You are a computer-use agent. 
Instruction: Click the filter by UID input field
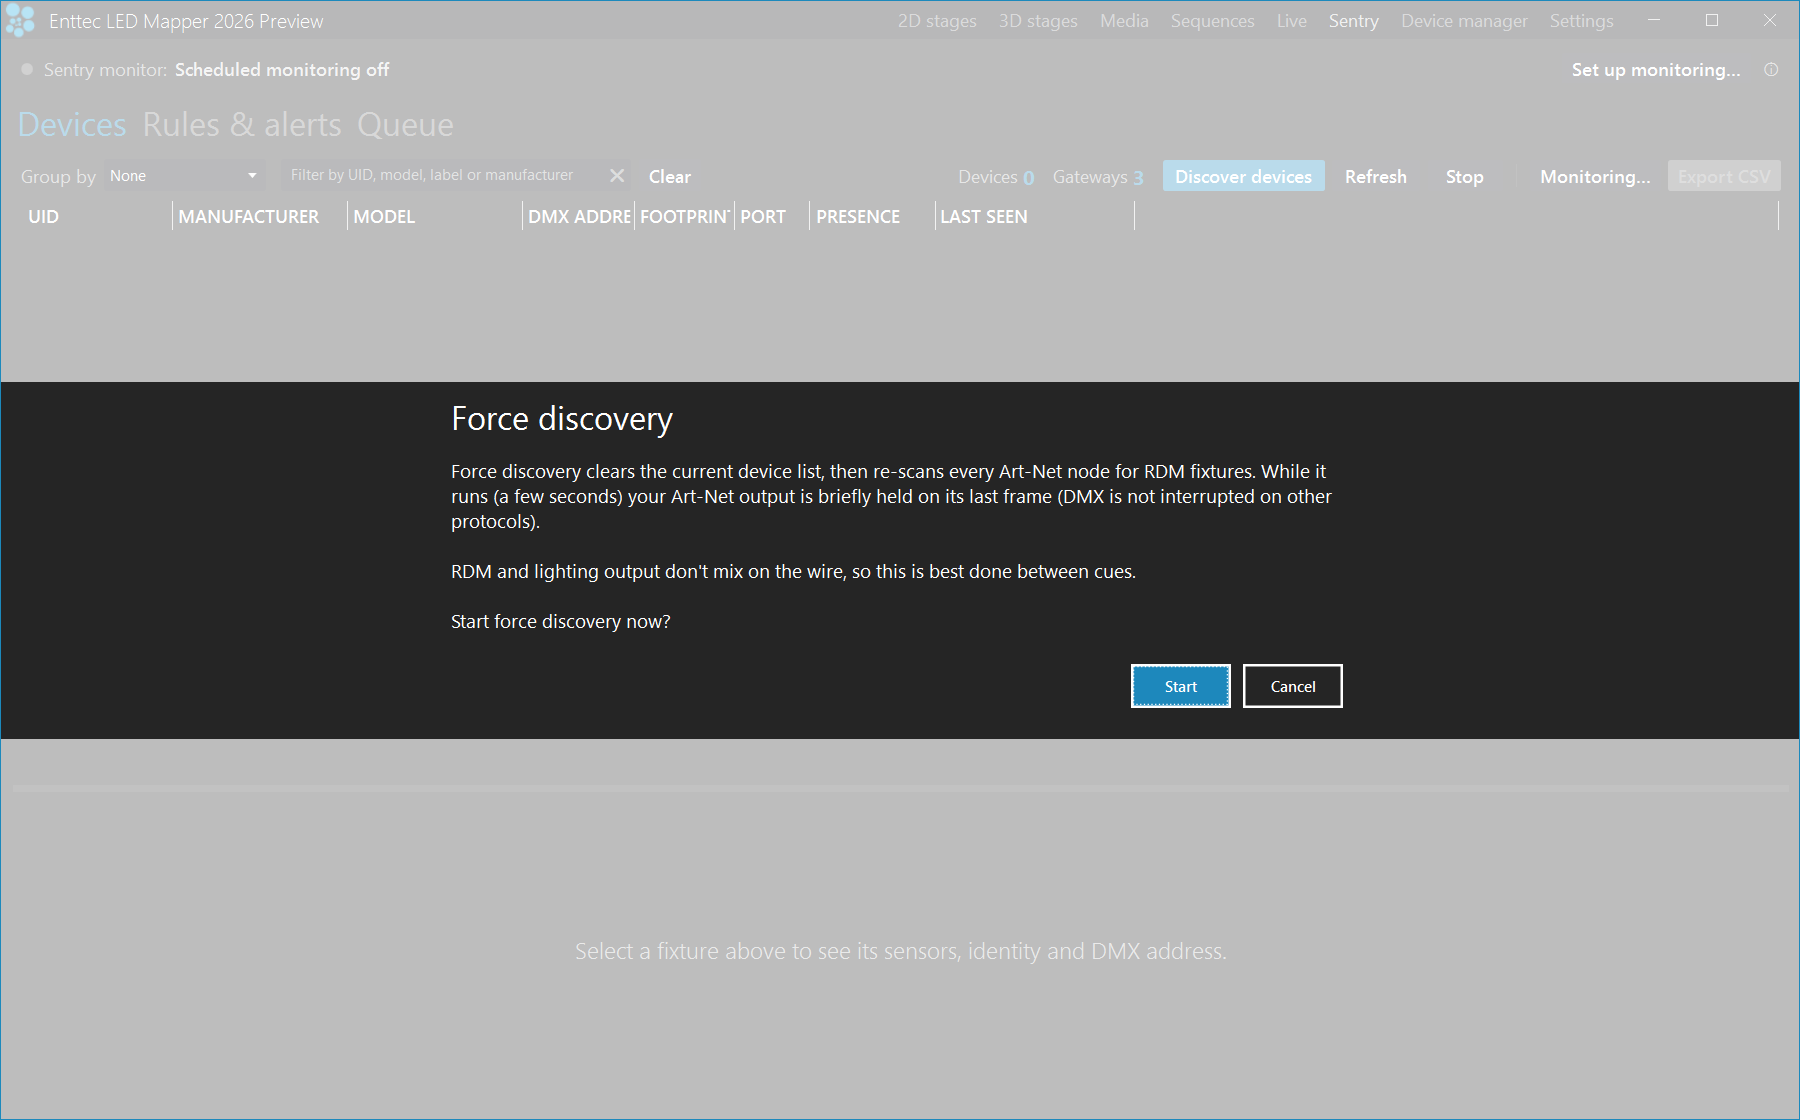(x=445, y=176)
